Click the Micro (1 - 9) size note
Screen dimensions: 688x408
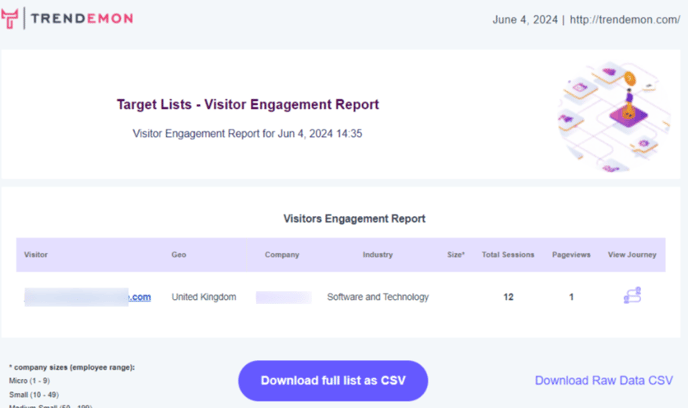coord(29,381)
